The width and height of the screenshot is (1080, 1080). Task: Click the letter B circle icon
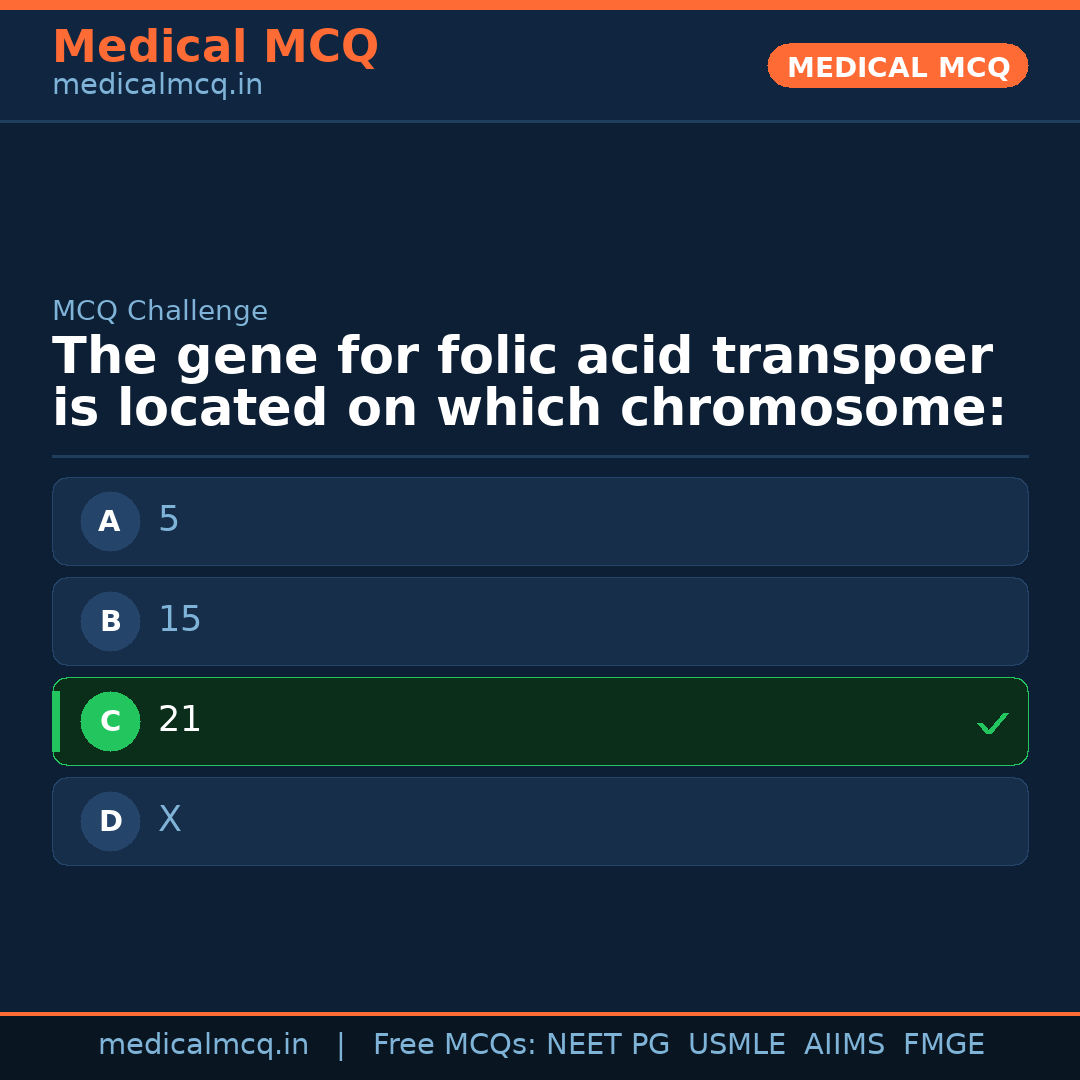click(x=110, y=621)
